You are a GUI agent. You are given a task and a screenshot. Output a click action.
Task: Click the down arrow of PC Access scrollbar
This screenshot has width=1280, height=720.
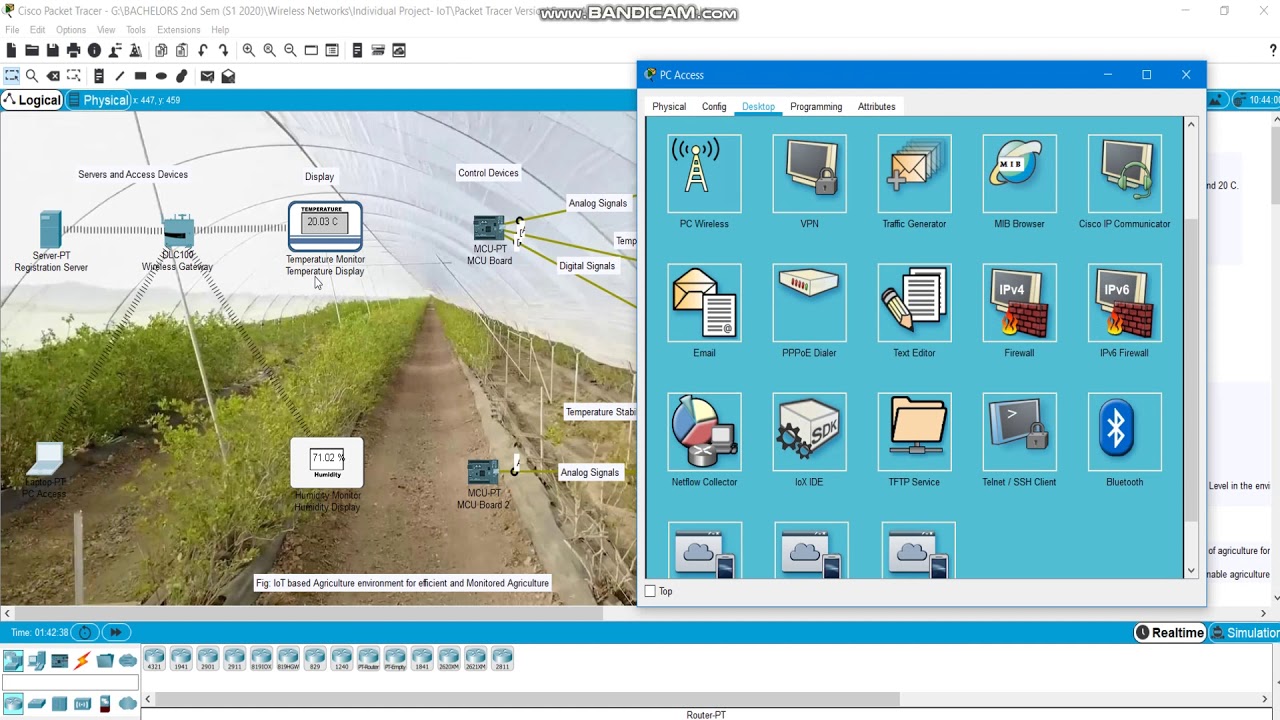coord(1190,571)
